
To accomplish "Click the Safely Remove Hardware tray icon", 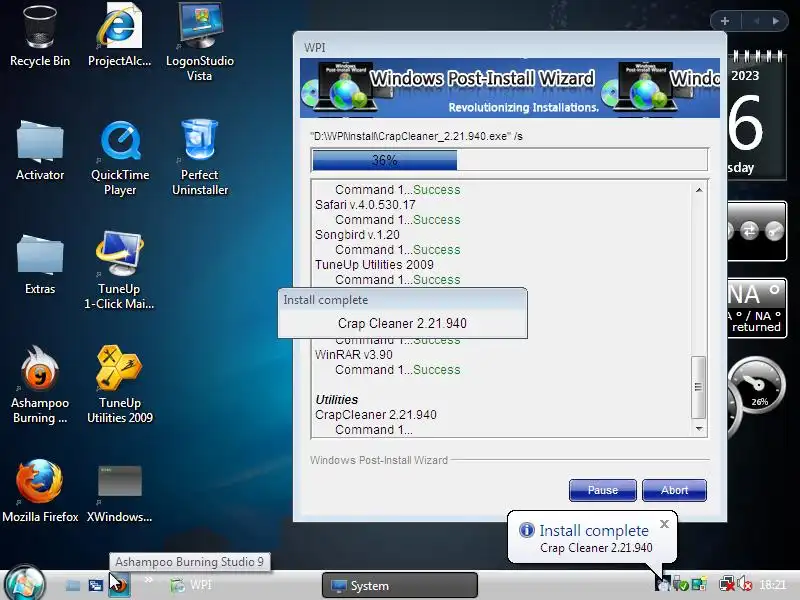I will [681, 584].
